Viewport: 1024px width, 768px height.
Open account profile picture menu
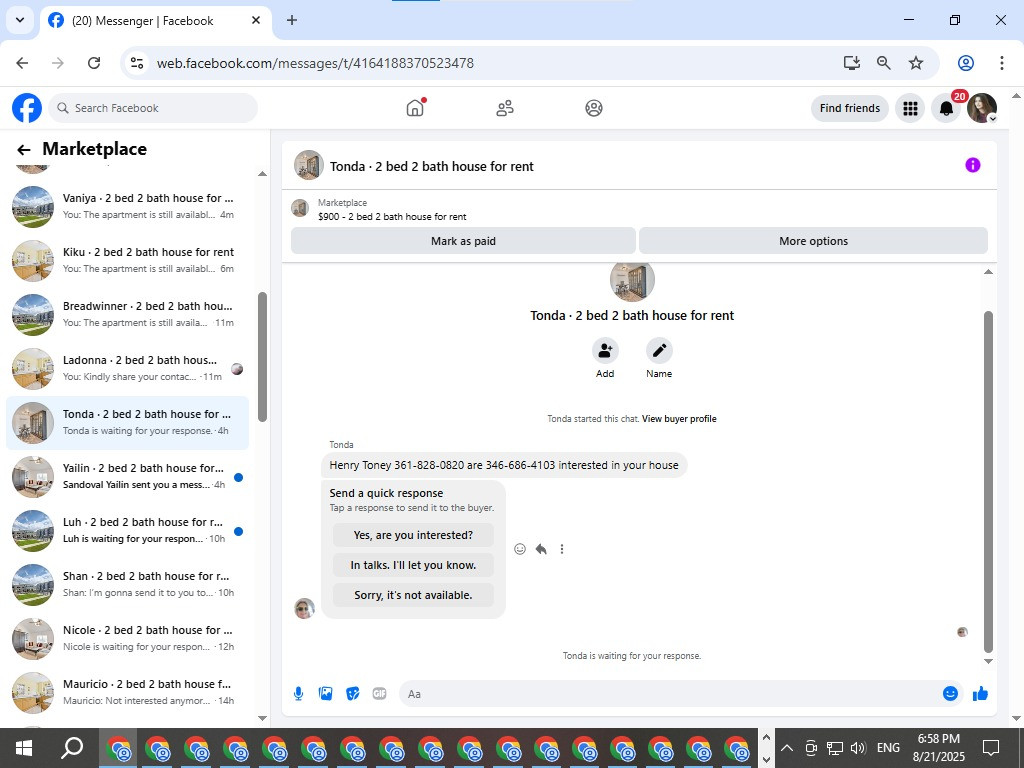tap(982, 108)
